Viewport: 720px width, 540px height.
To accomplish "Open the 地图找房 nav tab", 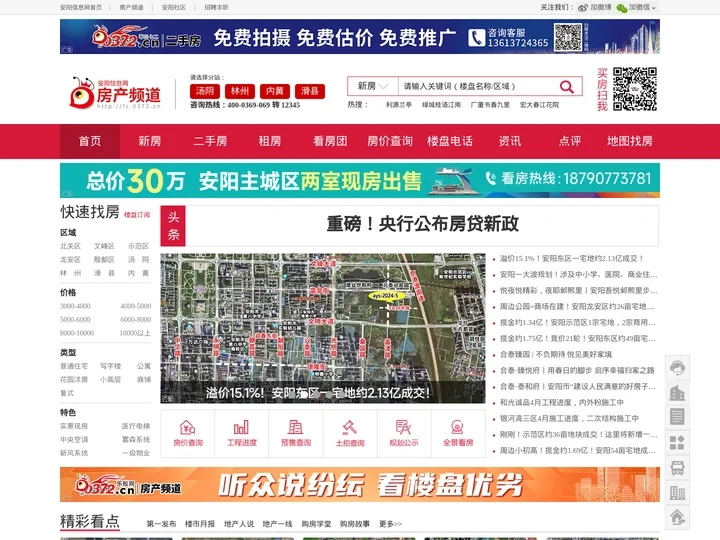I will coord(630,141).
